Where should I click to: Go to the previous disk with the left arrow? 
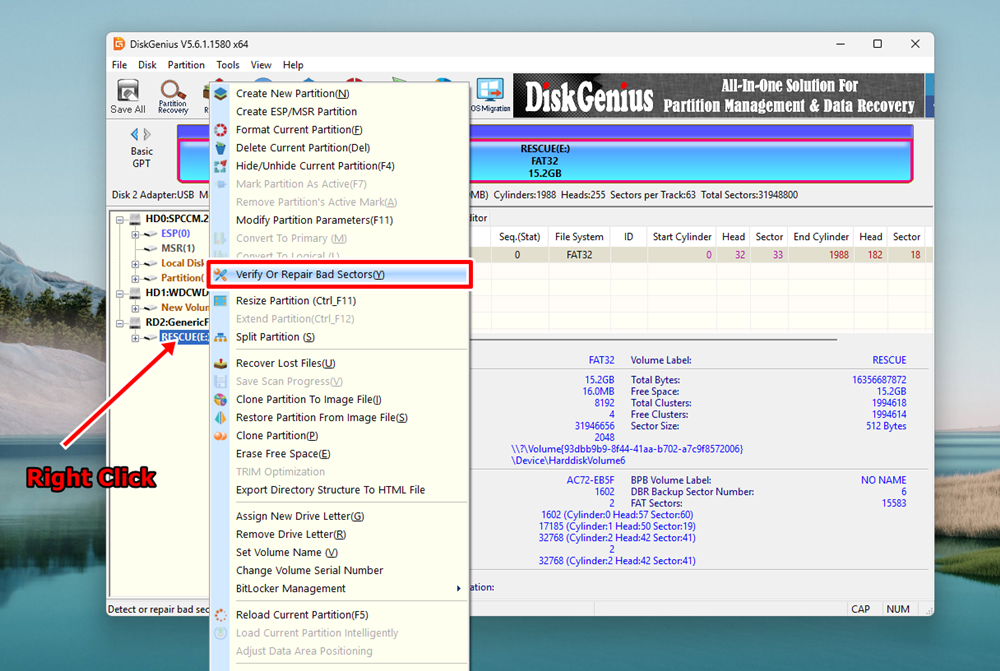tap(135, 134)
